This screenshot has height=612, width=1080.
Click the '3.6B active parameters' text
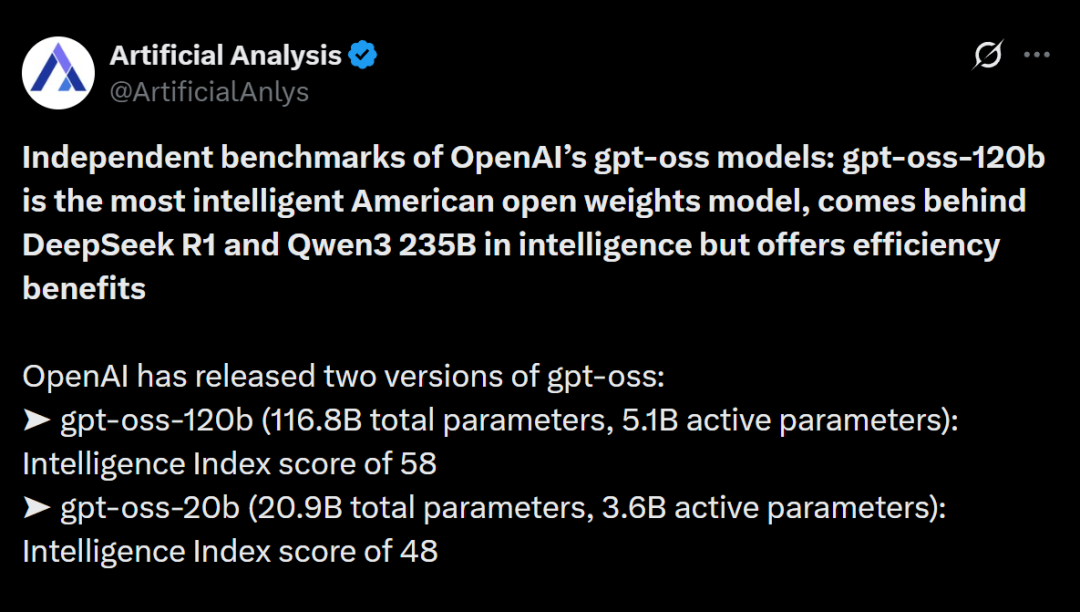(767, 508)
